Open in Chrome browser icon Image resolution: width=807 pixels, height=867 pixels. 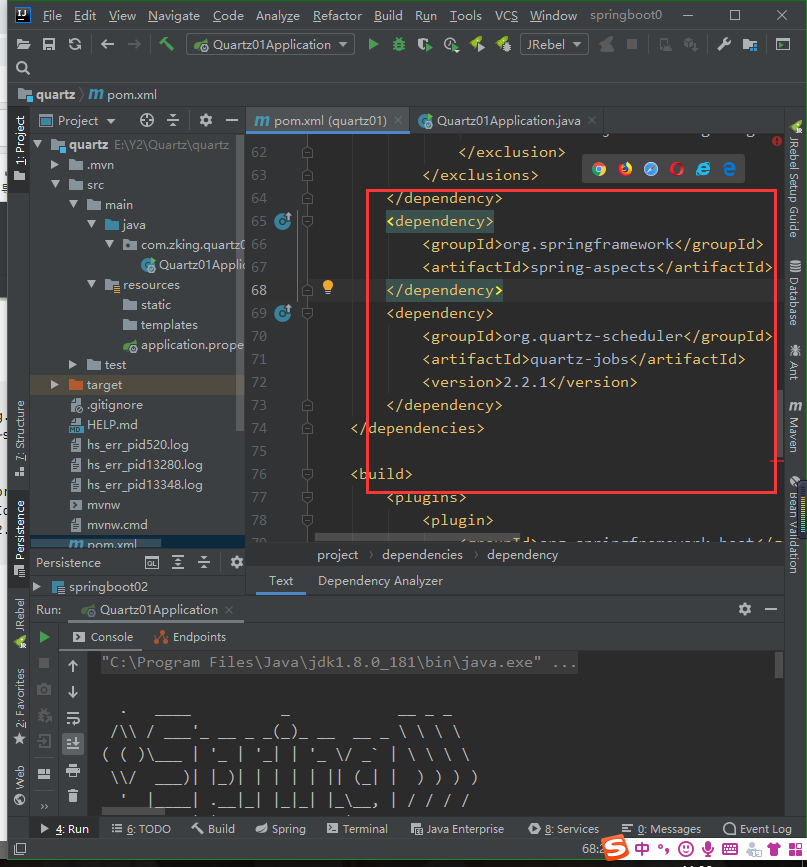click(599, 169)
